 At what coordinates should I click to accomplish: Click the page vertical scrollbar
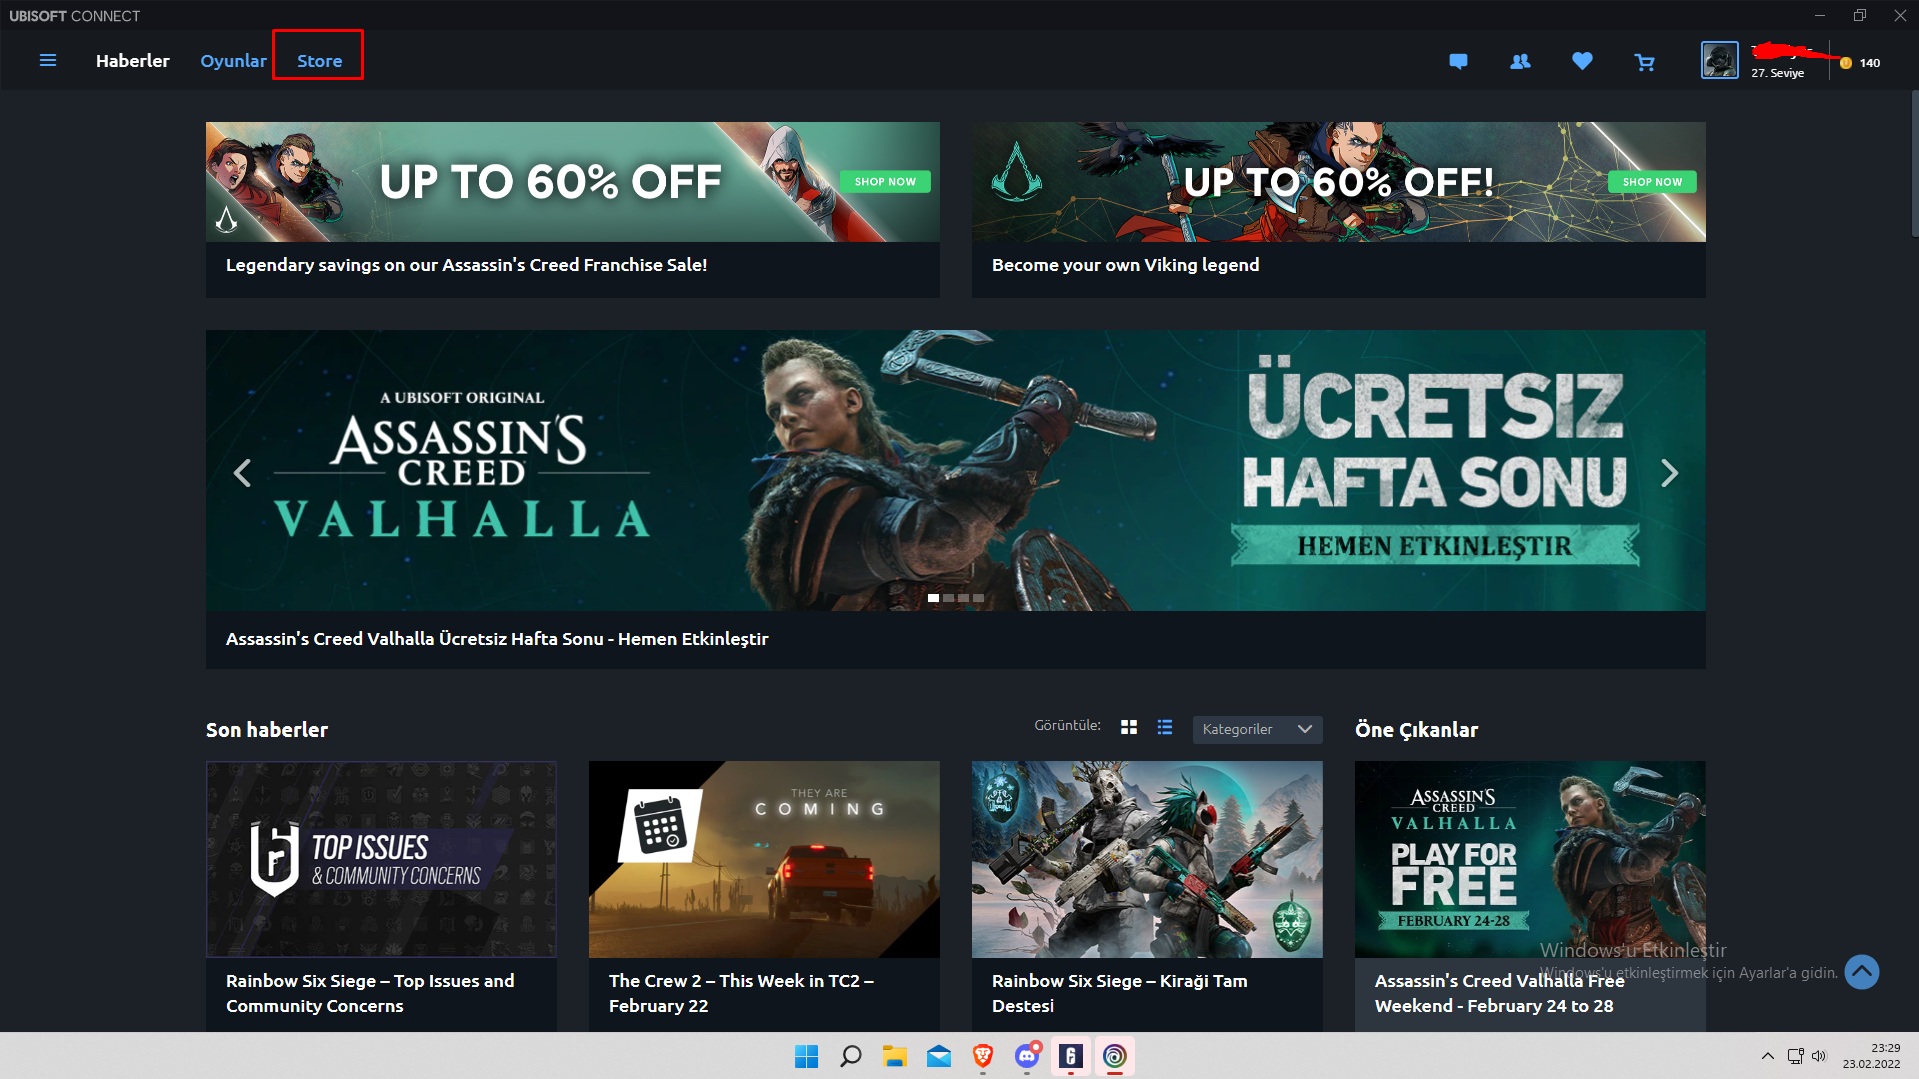(1914, 163)
